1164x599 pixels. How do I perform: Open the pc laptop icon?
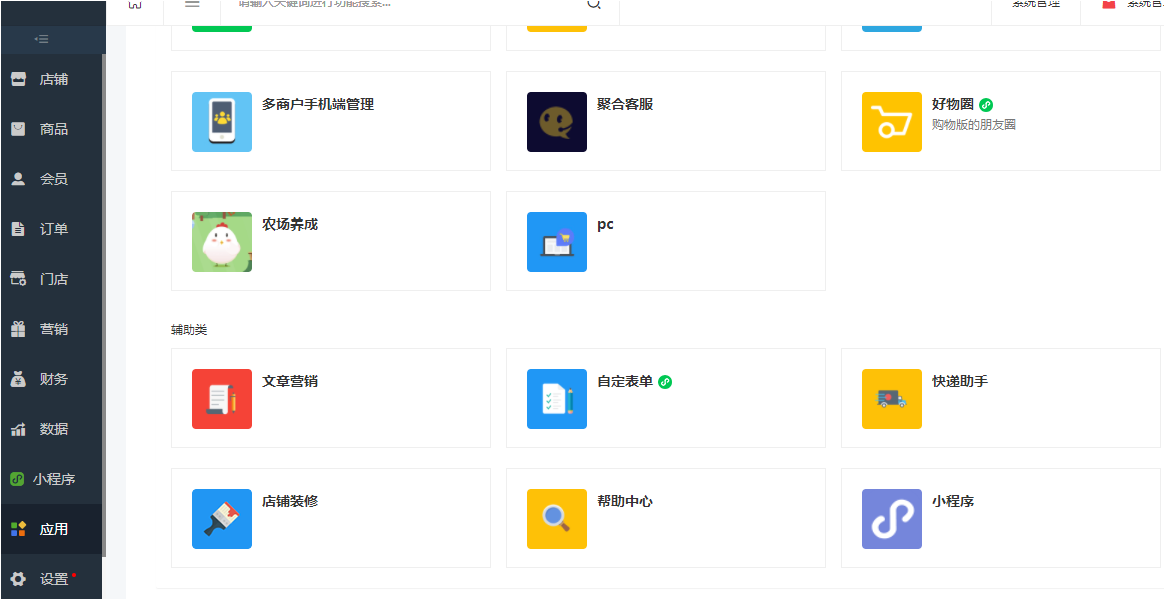pyautogui.click(x=556, y=242)
